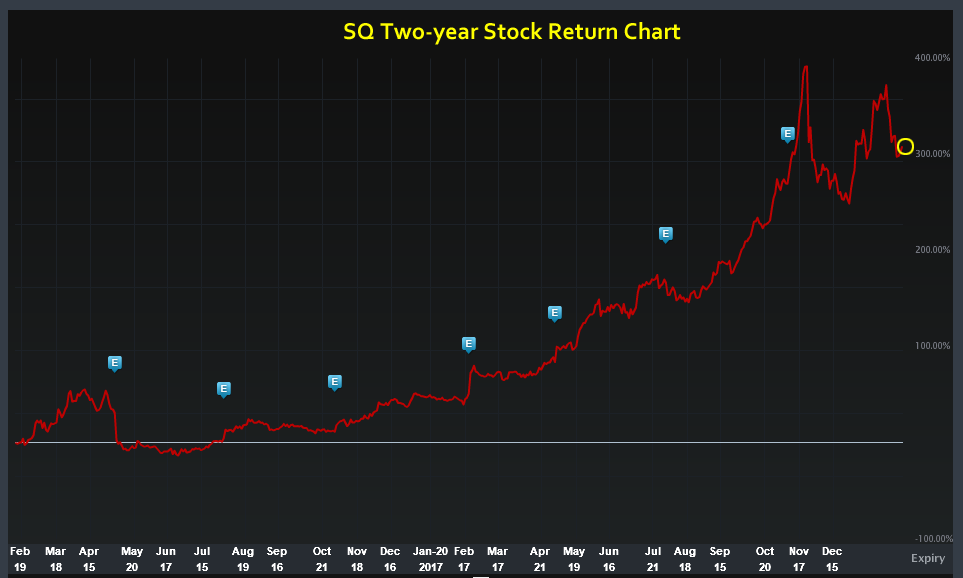Select the "Mar 18" date label

(55, 559)
